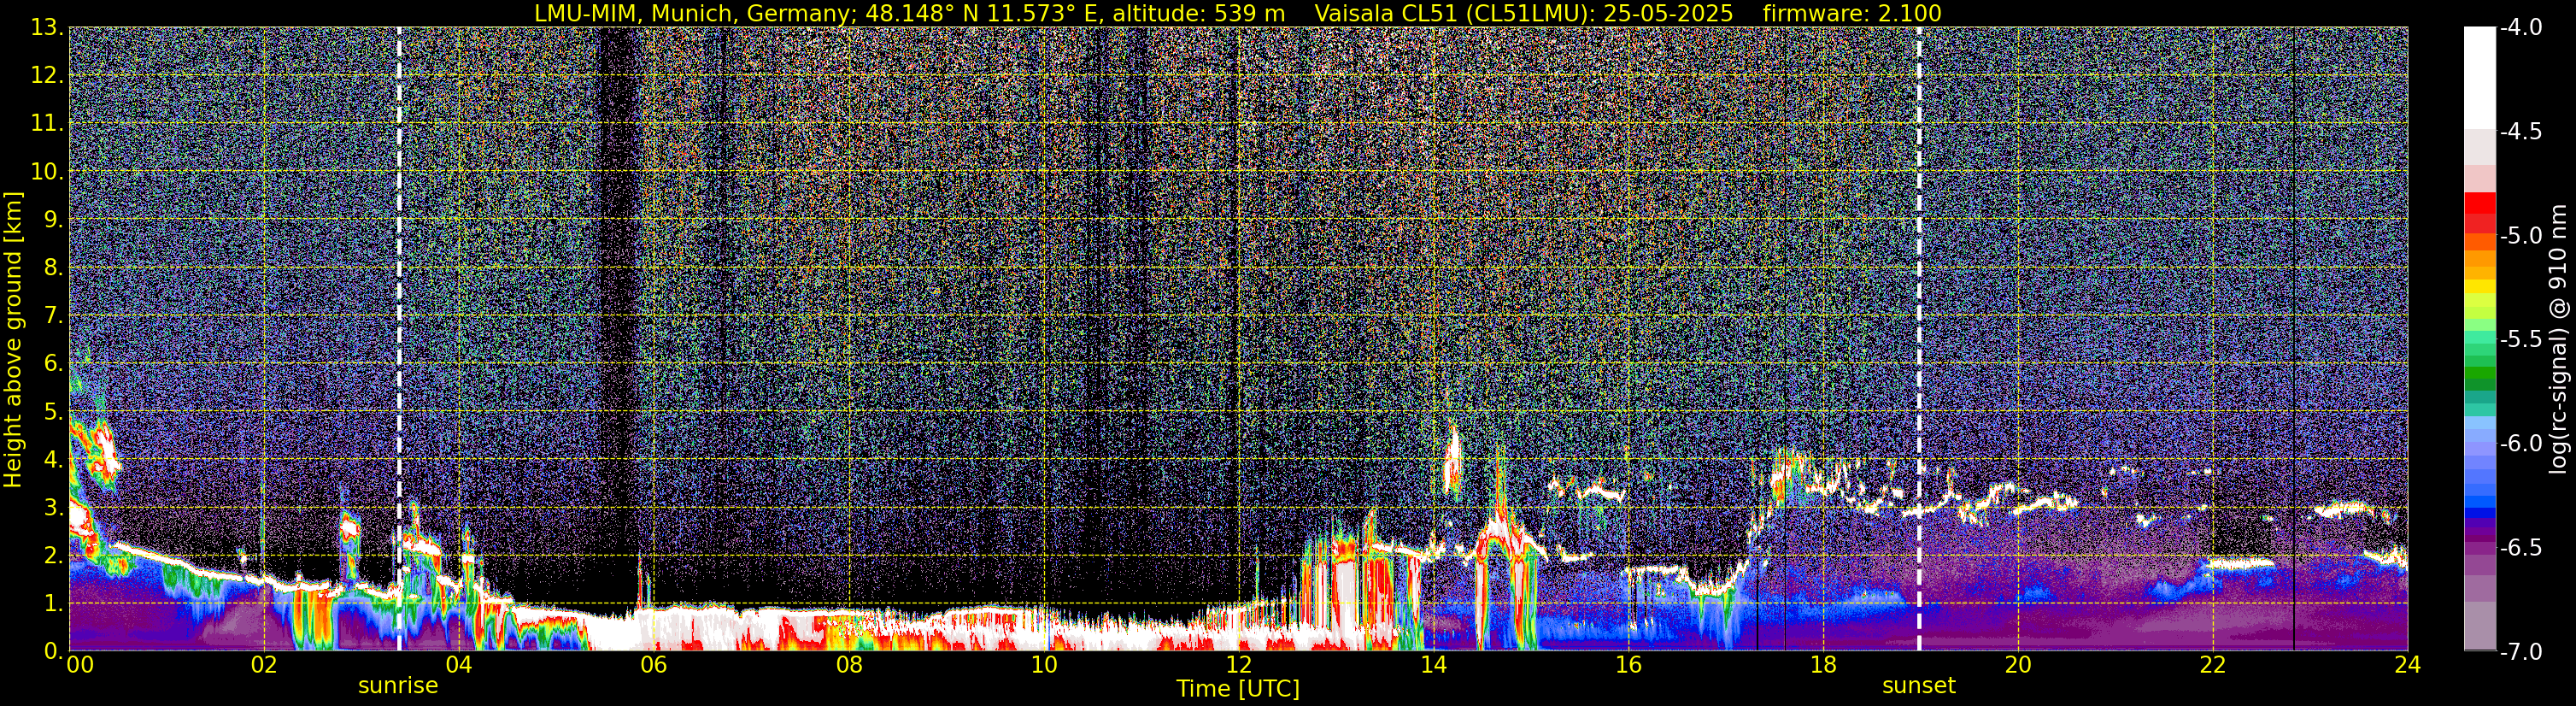Click the white dashed sunrise marker line
Viewport: 2576px width, 706px height.
pyautogui.click(x=399, y=339)
